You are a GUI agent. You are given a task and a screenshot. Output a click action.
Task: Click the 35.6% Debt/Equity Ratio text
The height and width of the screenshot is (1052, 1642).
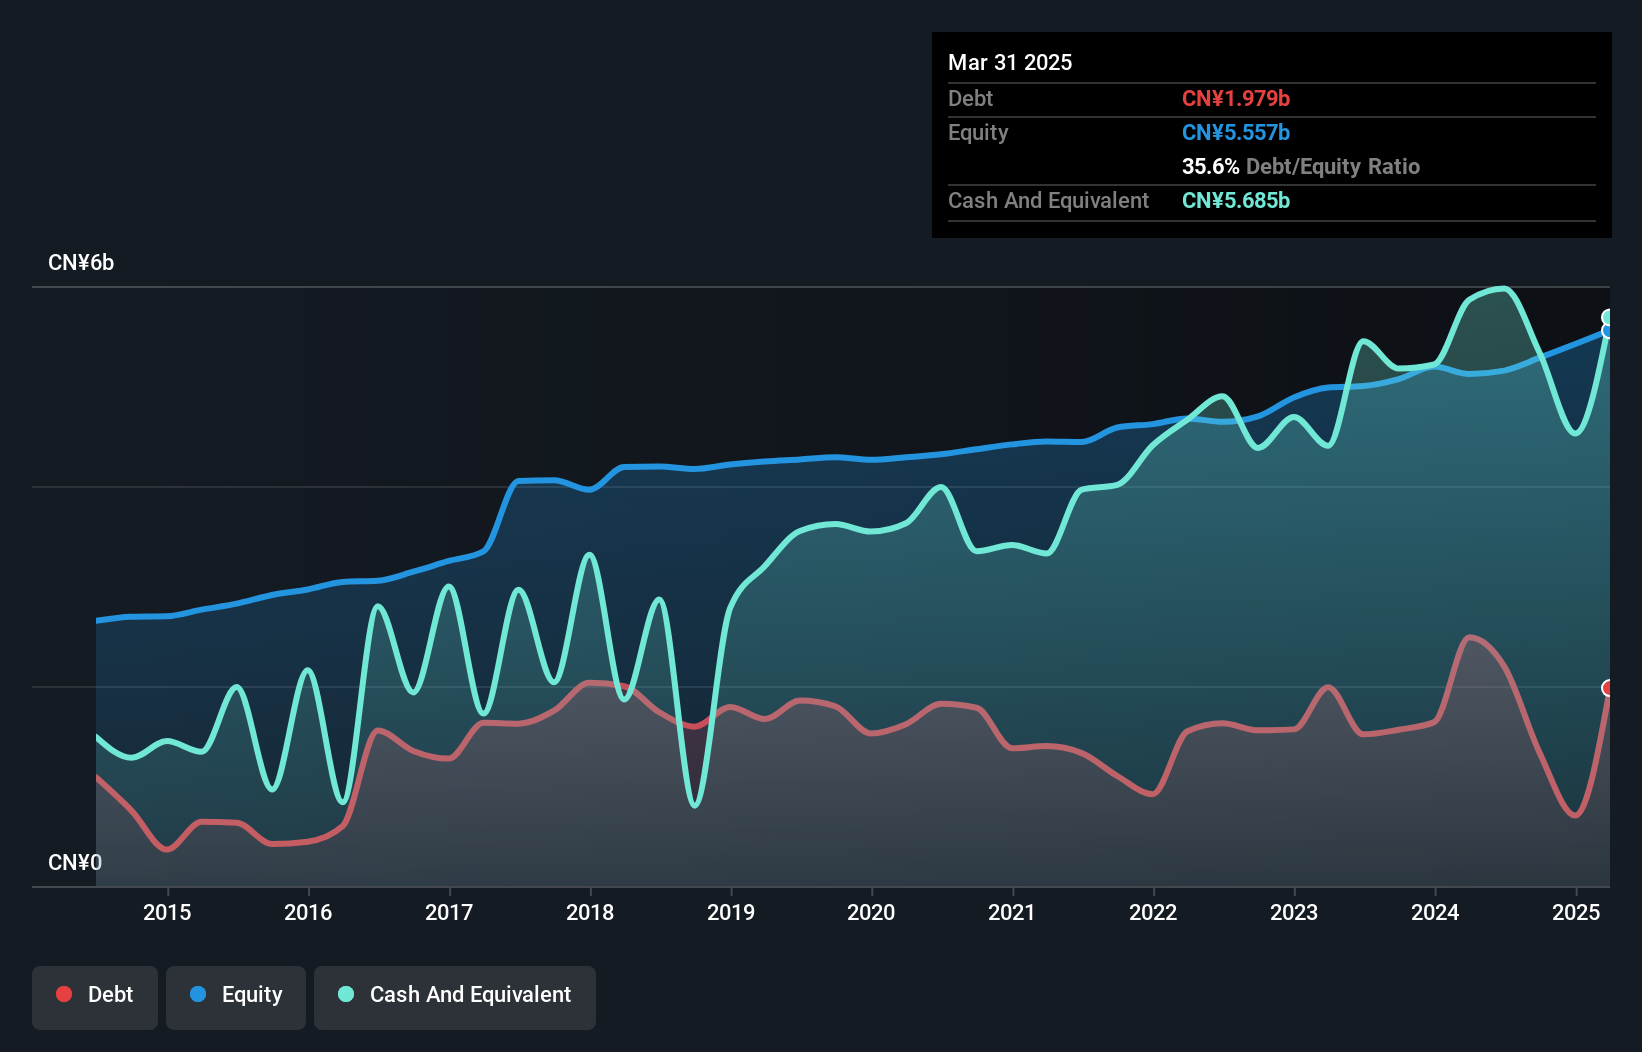coord(1301,167)
